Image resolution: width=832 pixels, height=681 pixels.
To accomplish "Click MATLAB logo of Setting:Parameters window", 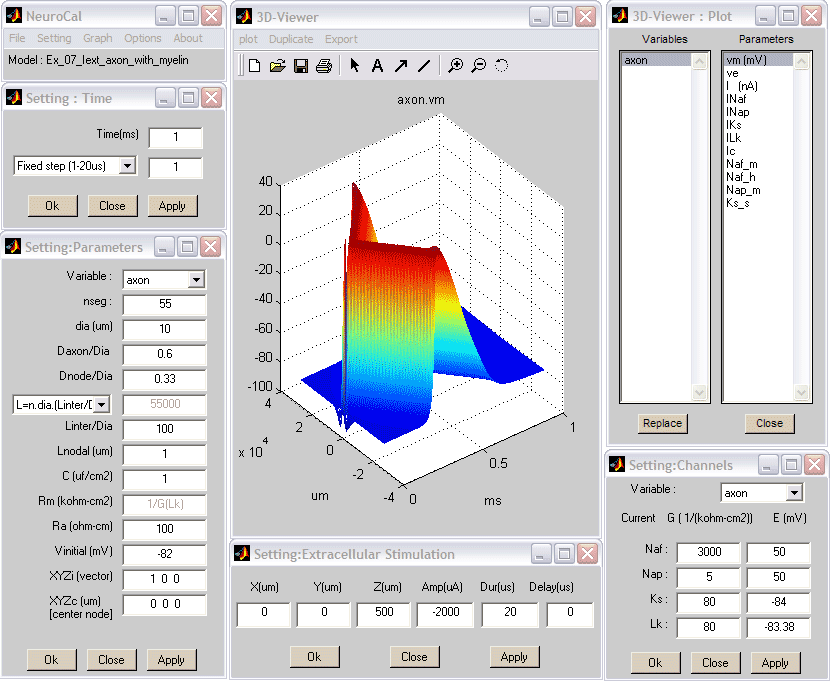I will click(x=13, y=246).
